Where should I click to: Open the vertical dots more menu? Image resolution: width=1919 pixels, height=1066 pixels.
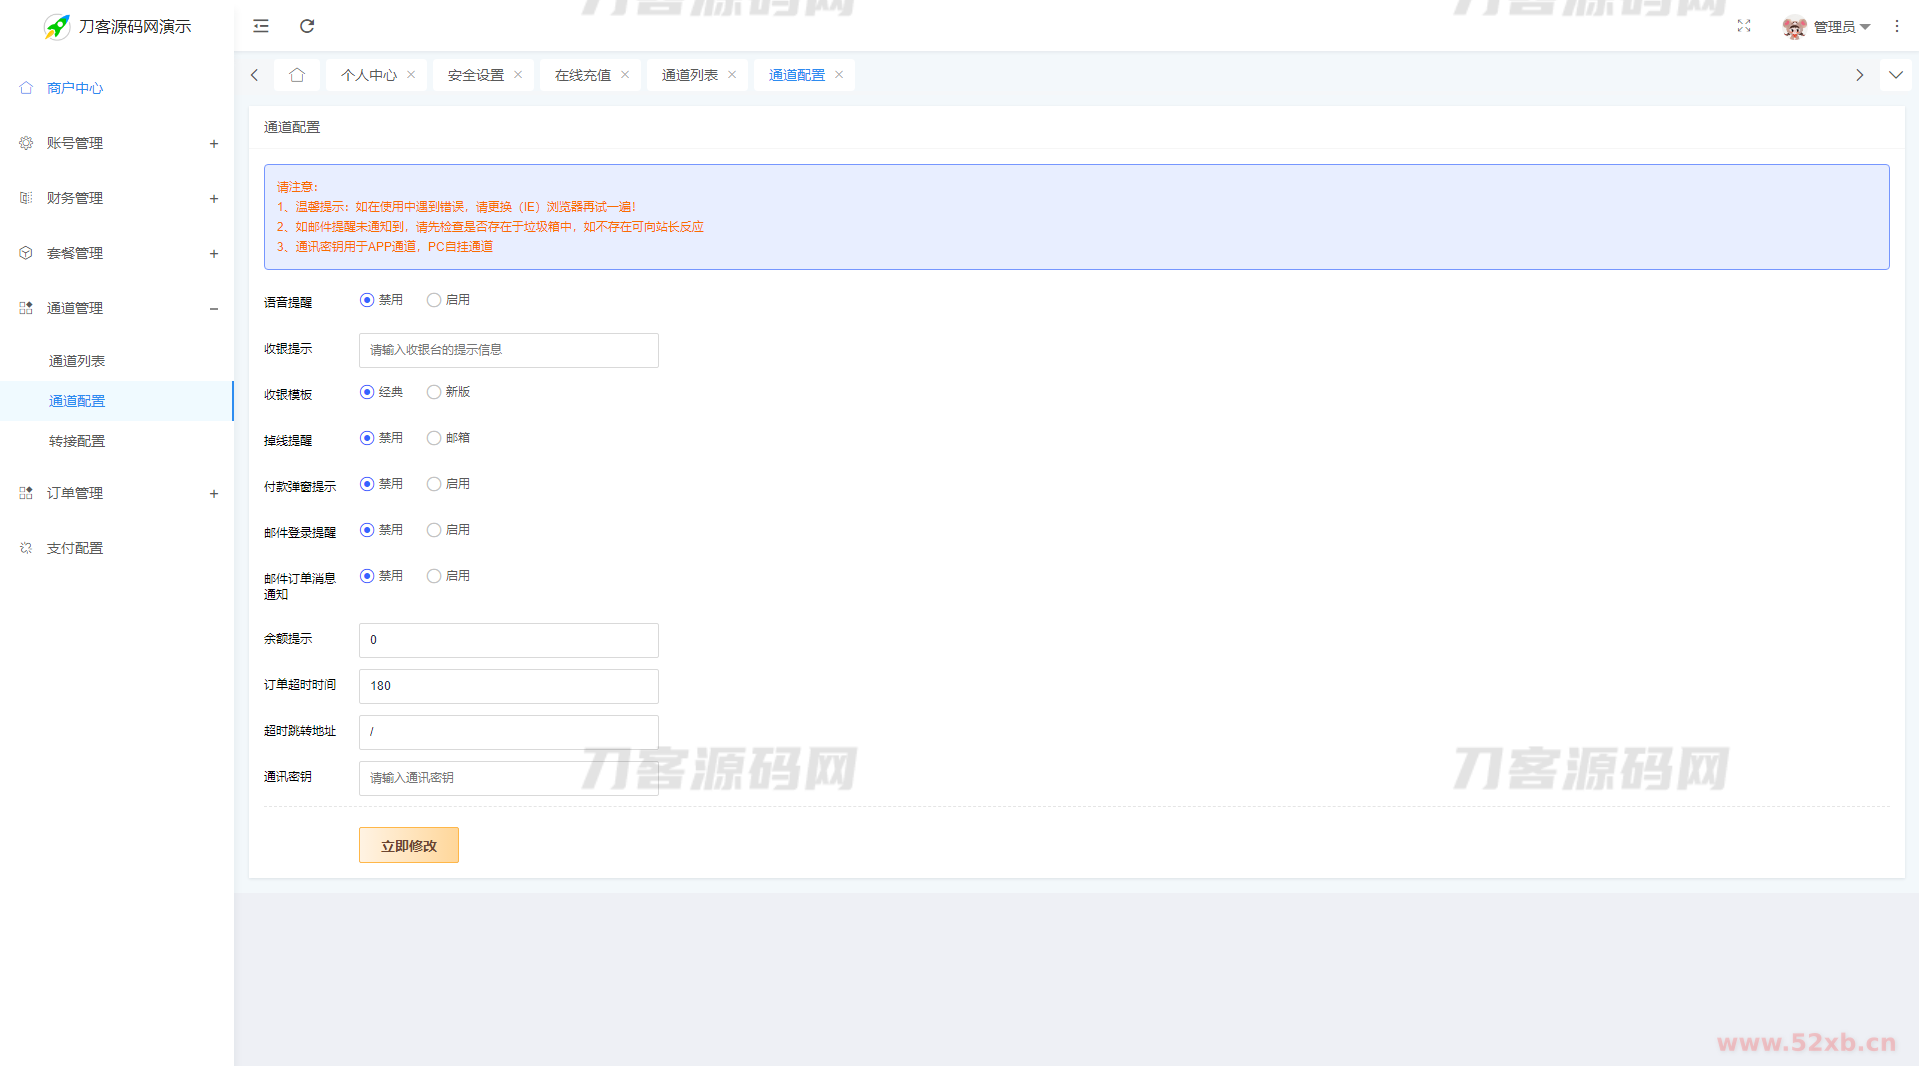[1896, 26]
